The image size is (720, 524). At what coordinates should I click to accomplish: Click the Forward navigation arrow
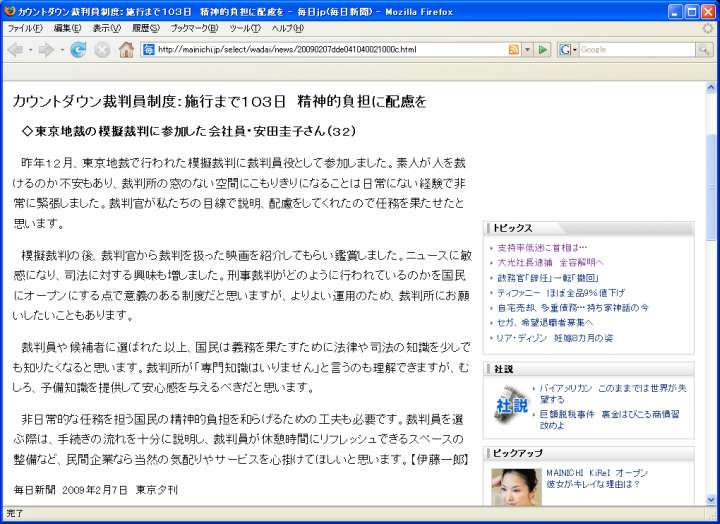click(46, 49)
